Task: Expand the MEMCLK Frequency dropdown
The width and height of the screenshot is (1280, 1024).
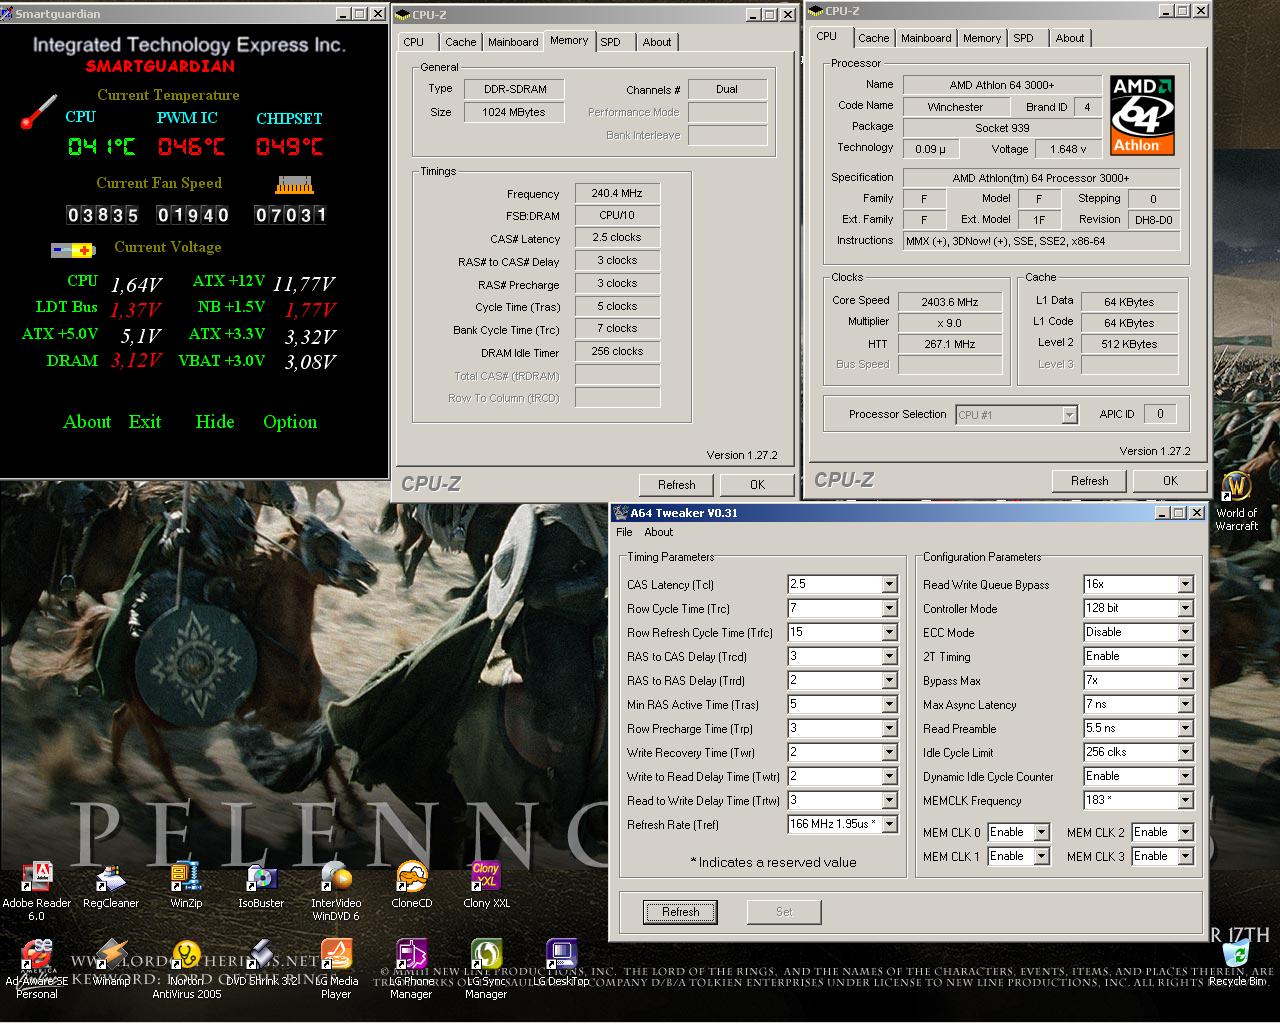Action: (x=1185, y=800)
